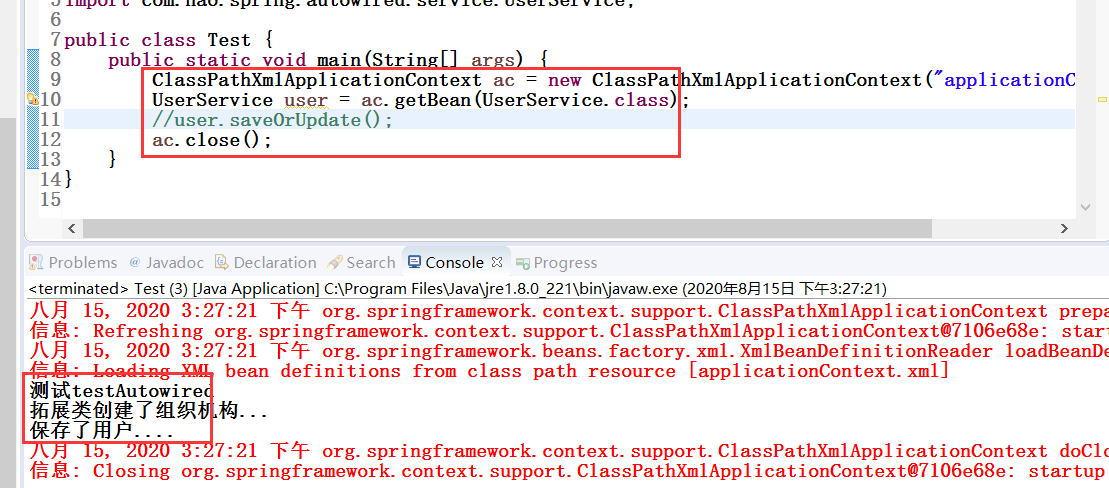Place cursor on 'public class Test {' line
The height and width of the screenshot is (488, 1109).
167,40
